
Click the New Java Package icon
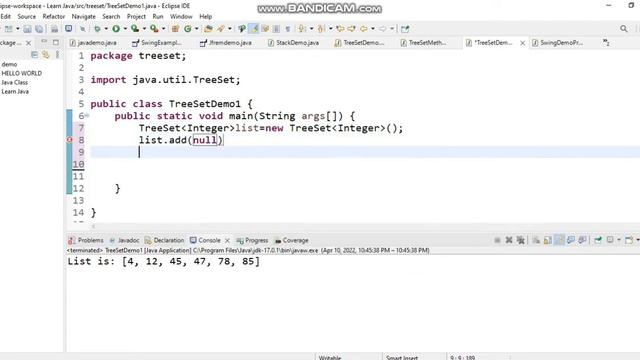pos(176,29)
